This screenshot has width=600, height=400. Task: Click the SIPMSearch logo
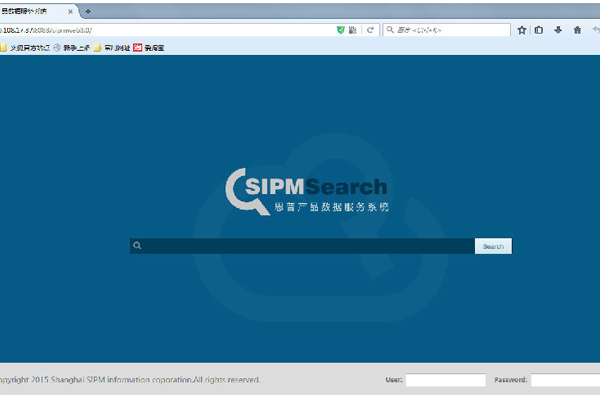307,191
